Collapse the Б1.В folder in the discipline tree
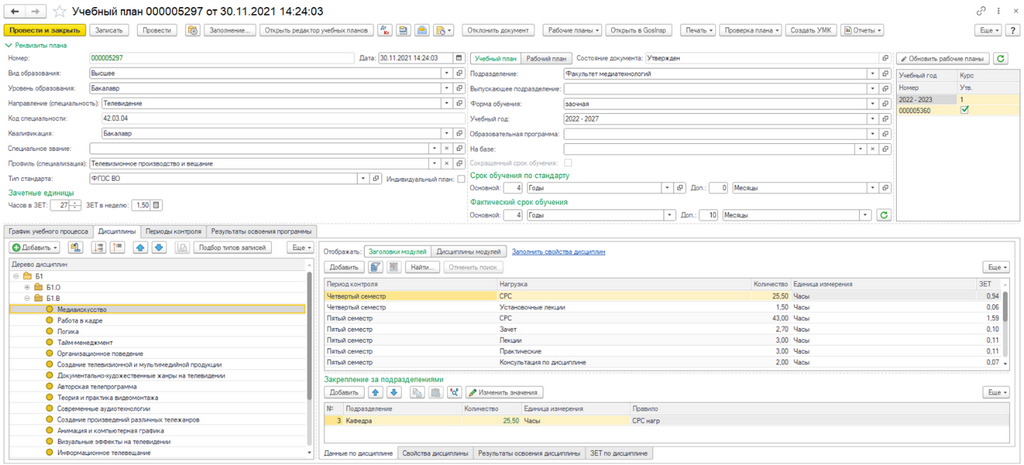 (x=26, y=298)
